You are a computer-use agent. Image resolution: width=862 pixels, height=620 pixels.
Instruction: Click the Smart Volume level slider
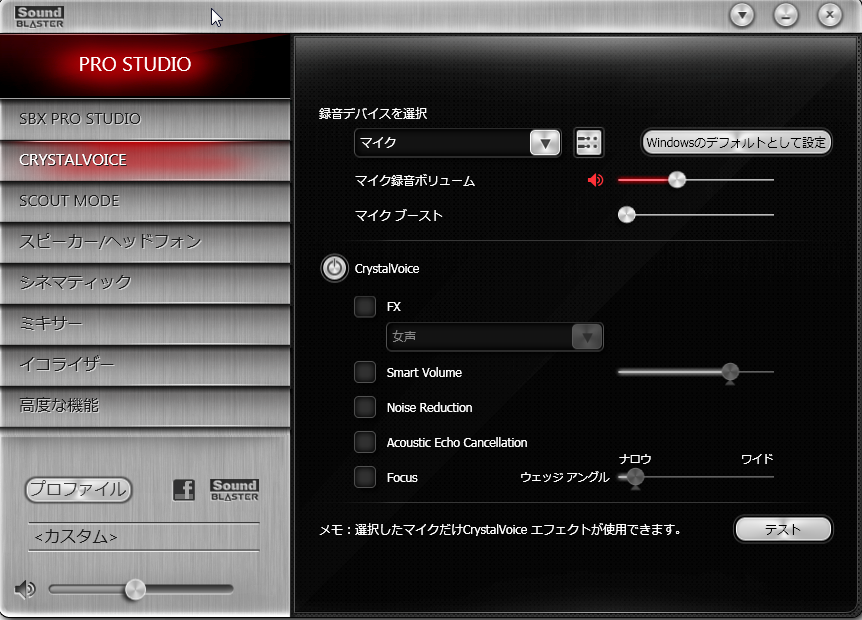[x=695, y=373]
